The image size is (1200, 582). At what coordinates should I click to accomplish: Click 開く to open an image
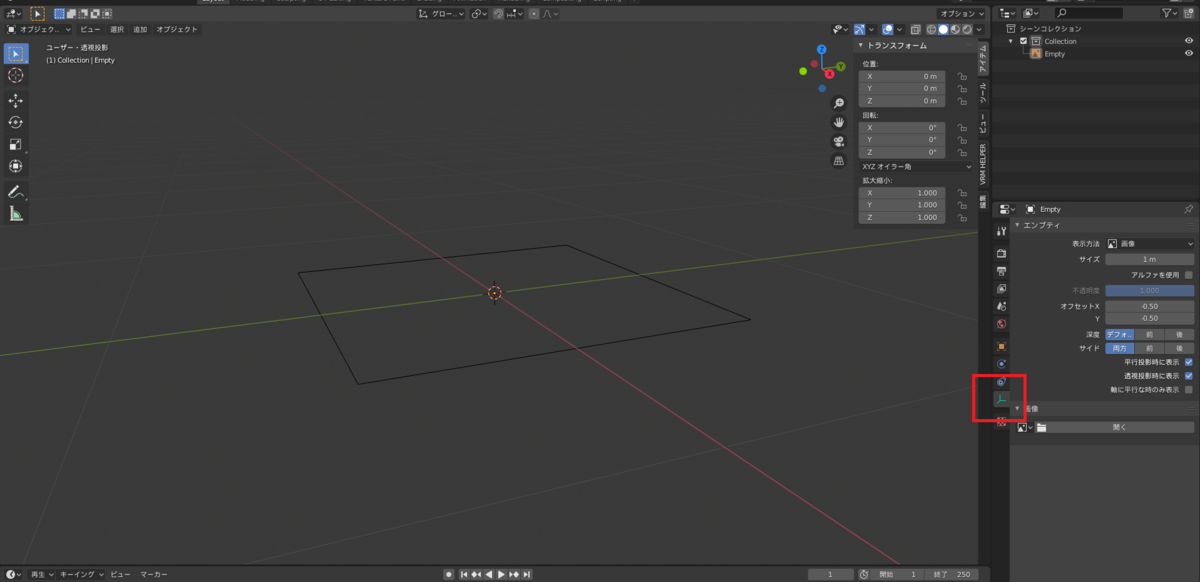(x=1119, y=427)
